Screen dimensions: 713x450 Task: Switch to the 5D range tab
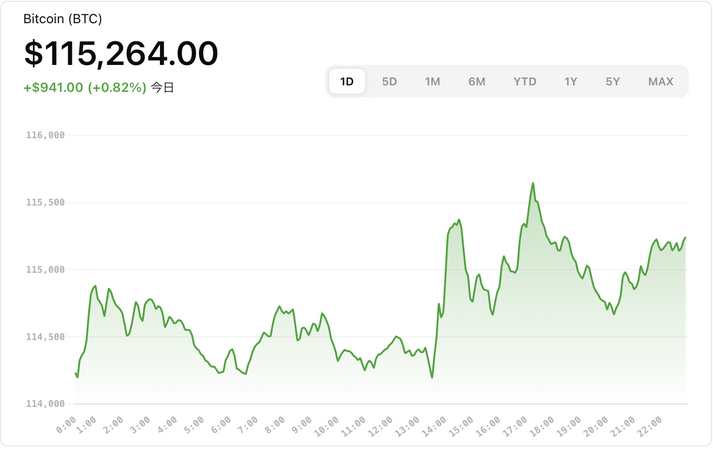pyautogui.click(x=389, y=81)
